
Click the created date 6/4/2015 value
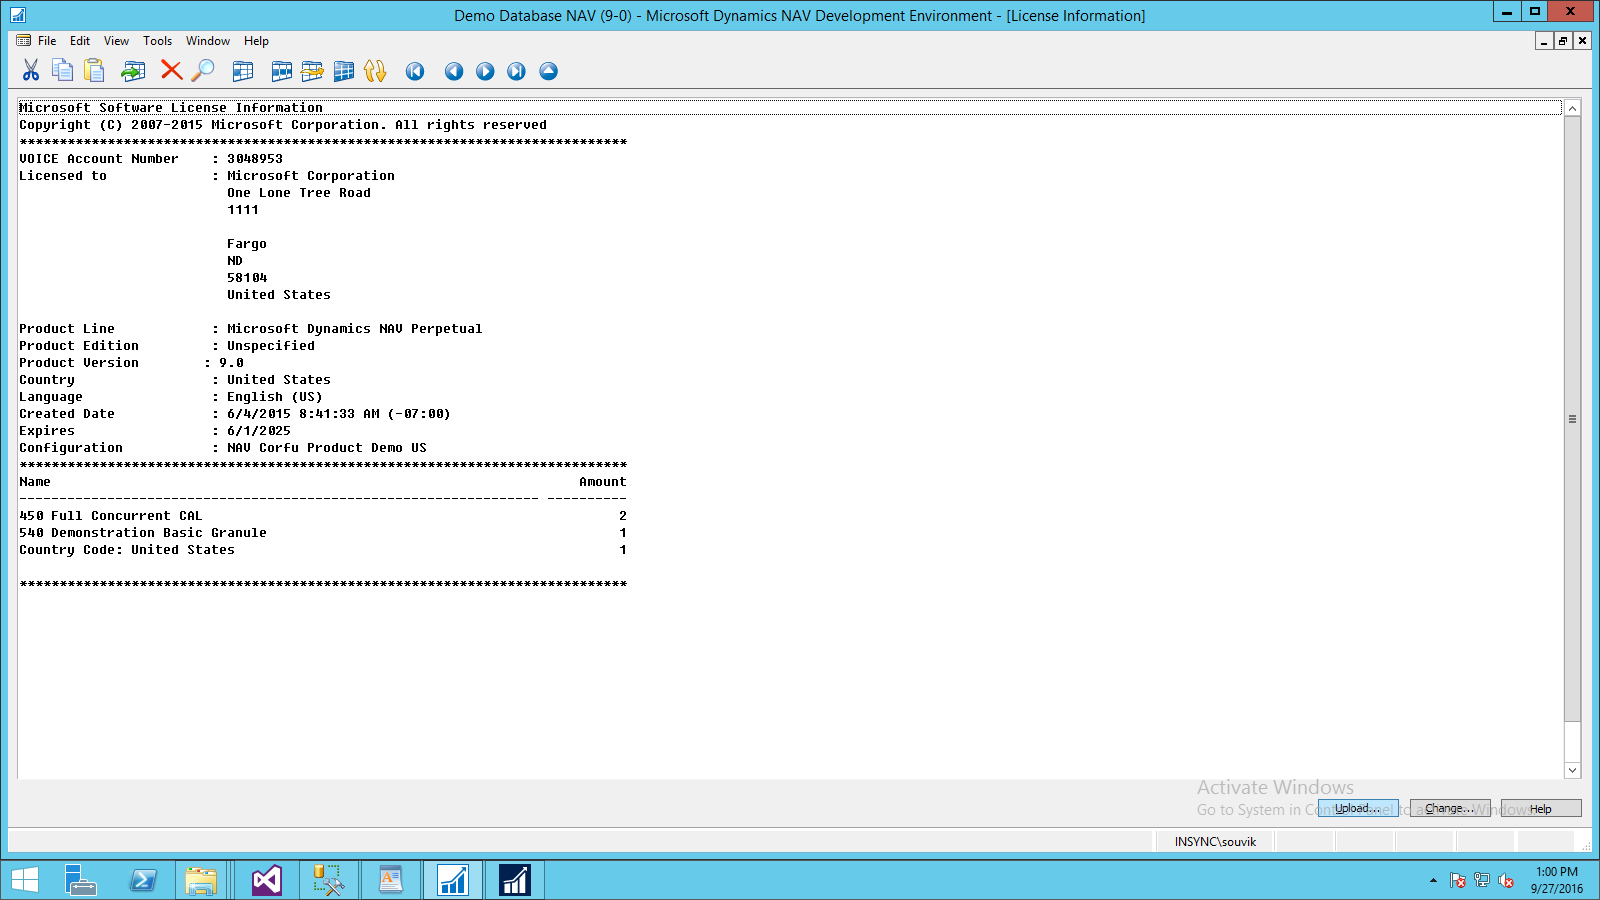339,413
